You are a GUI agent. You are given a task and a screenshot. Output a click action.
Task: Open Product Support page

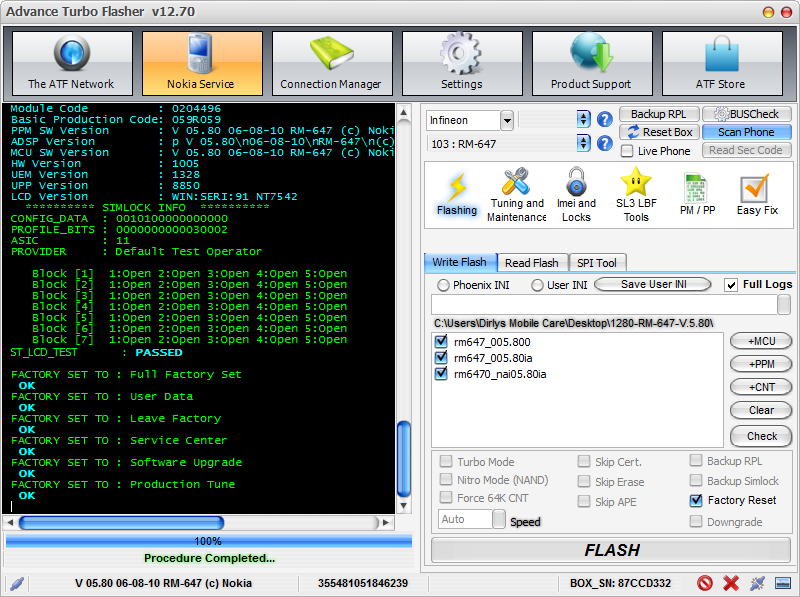pos(592,63)
